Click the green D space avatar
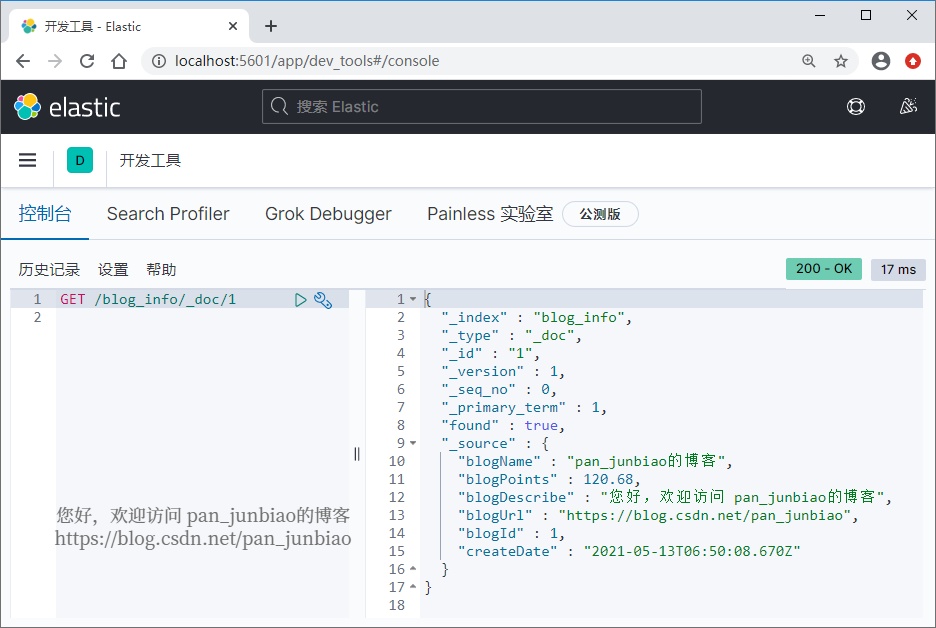 point(80,160)
